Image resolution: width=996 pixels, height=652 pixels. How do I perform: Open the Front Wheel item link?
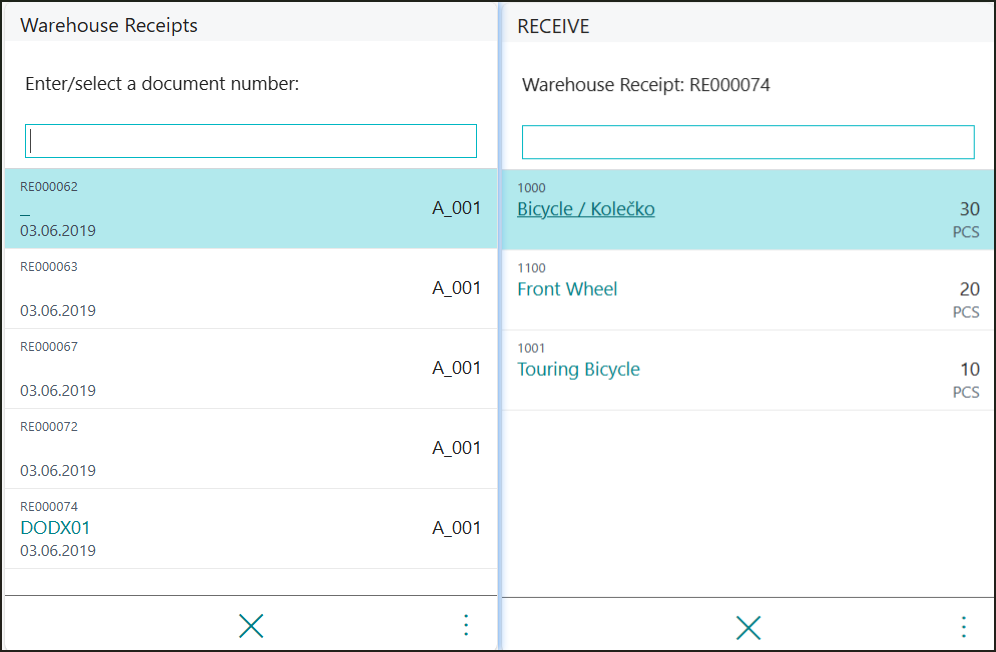[567, 289]
